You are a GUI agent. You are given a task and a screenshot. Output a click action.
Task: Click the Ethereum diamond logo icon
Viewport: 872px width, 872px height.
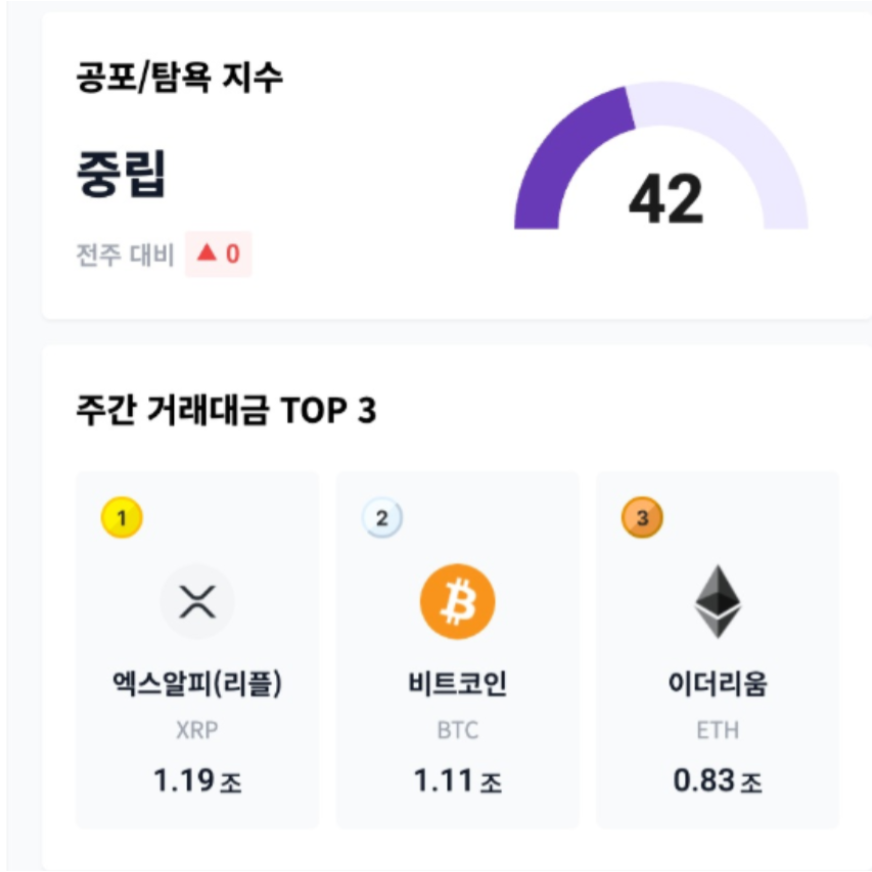coord(718,602)
